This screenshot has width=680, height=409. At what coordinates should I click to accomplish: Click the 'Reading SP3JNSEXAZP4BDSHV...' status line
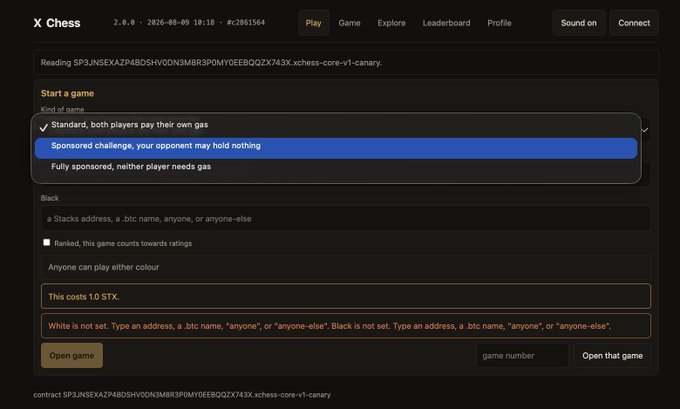coord(346,62)
